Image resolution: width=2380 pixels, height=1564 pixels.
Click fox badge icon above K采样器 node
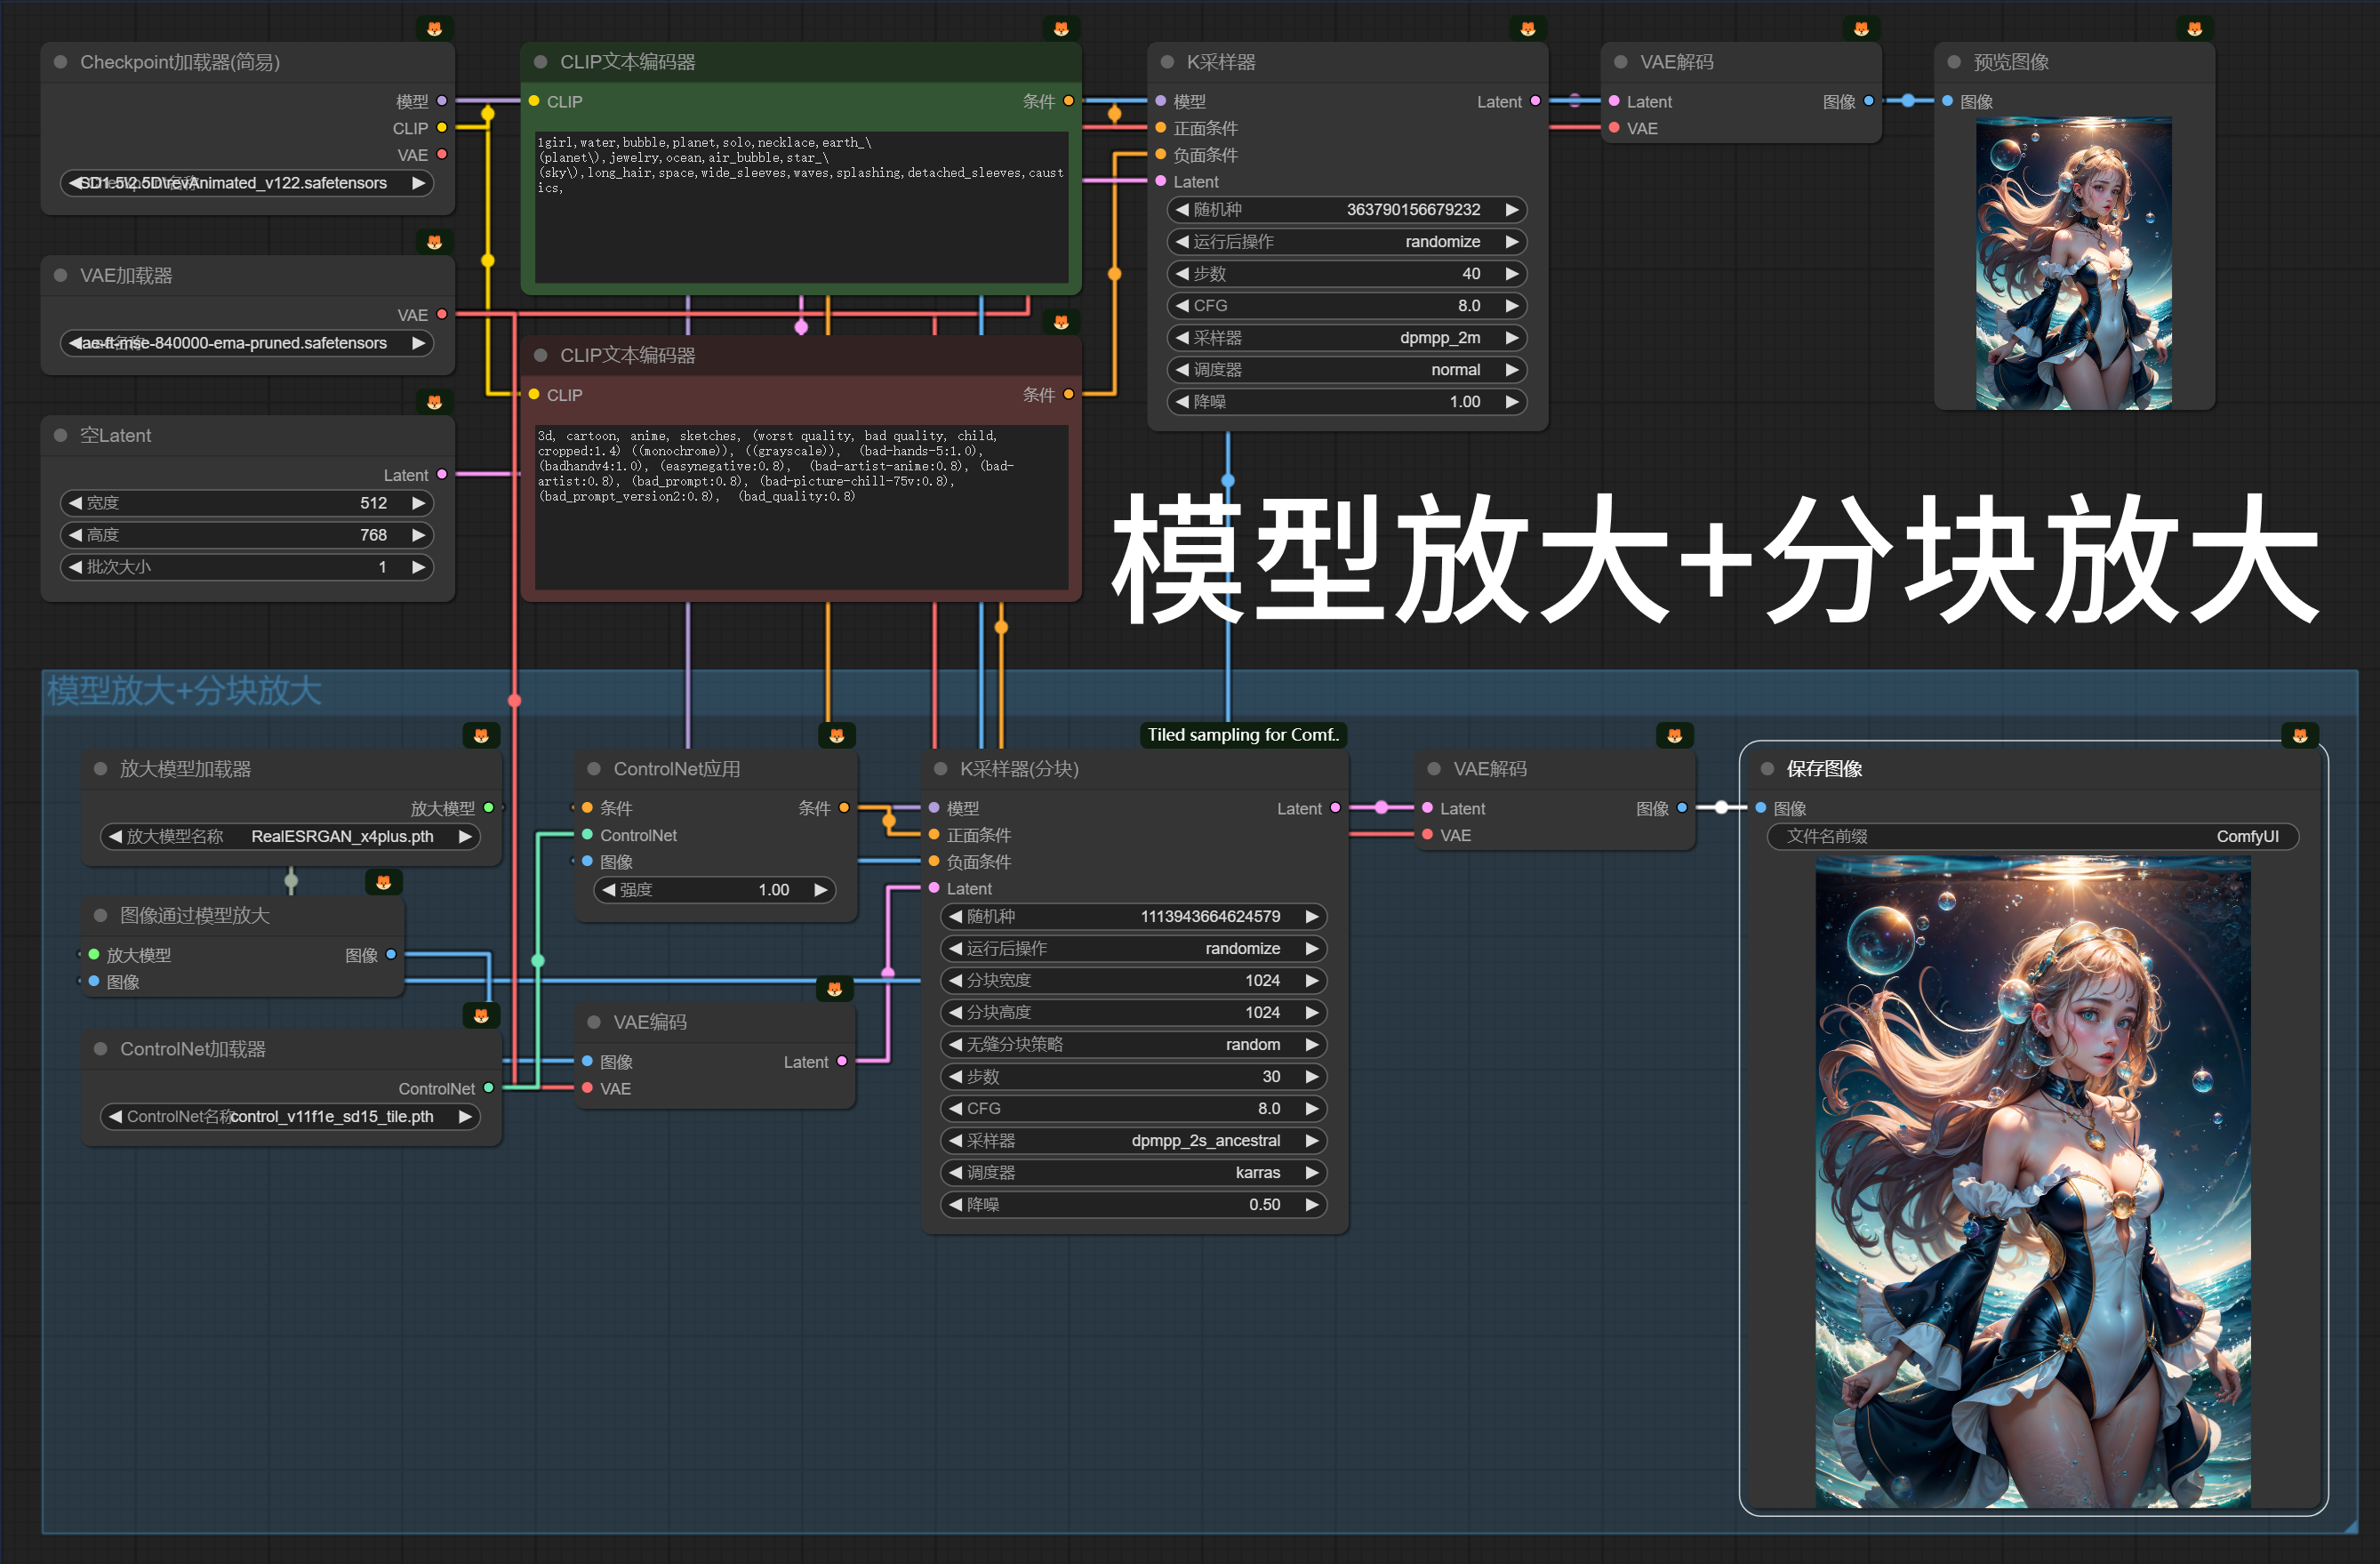[x=1527, y=29]
